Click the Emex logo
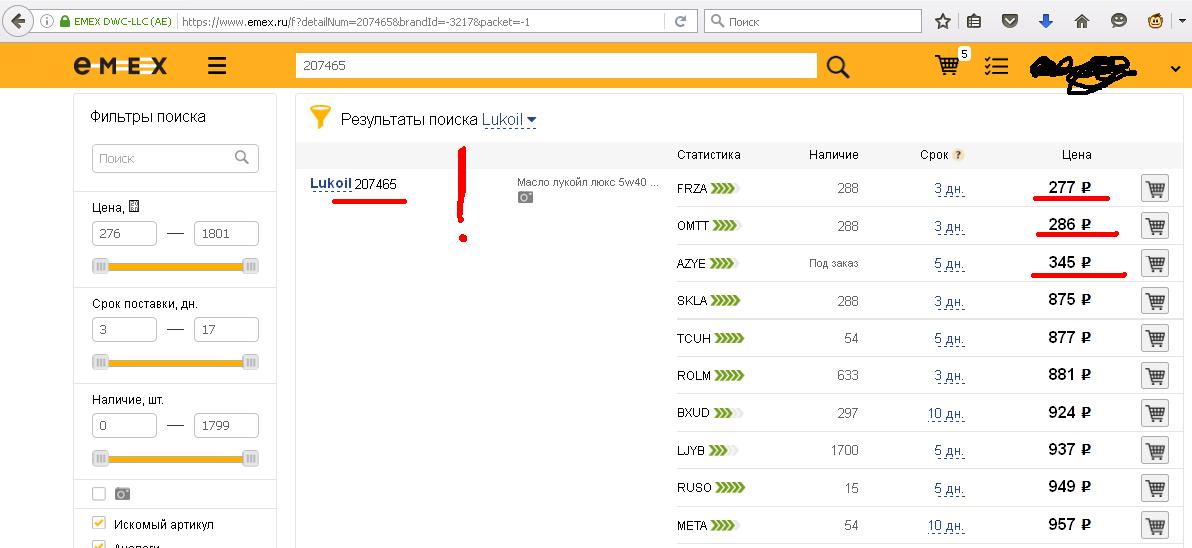This screenshot has height=548, width=1192. coord(120,66)
